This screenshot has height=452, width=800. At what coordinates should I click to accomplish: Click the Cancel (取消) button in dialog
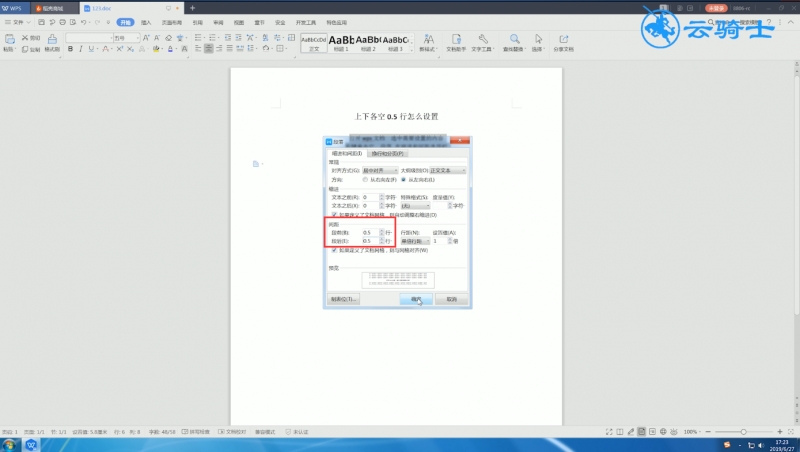pyautogui.click(x=452, y=299)
